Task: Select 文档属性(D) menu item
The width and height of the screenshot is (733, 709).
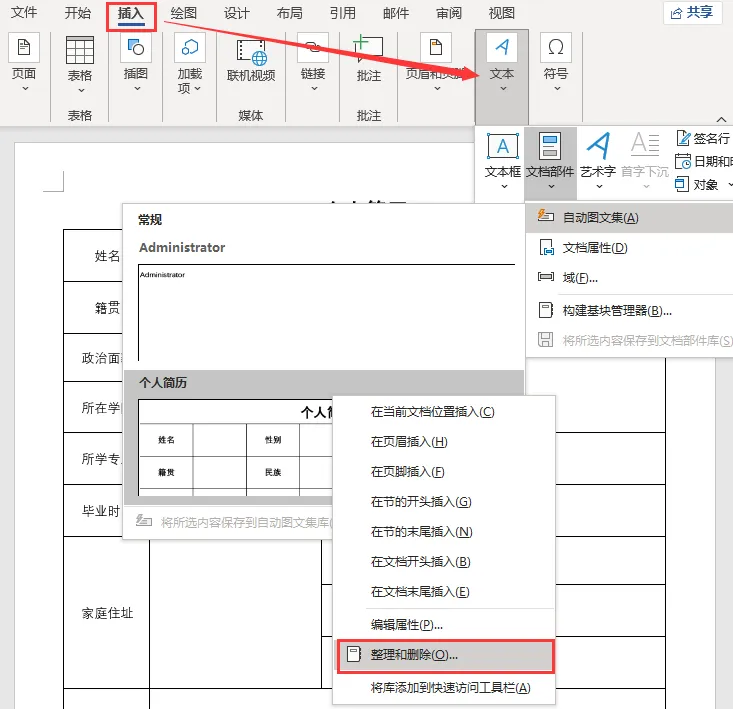Action: (629, 248)
